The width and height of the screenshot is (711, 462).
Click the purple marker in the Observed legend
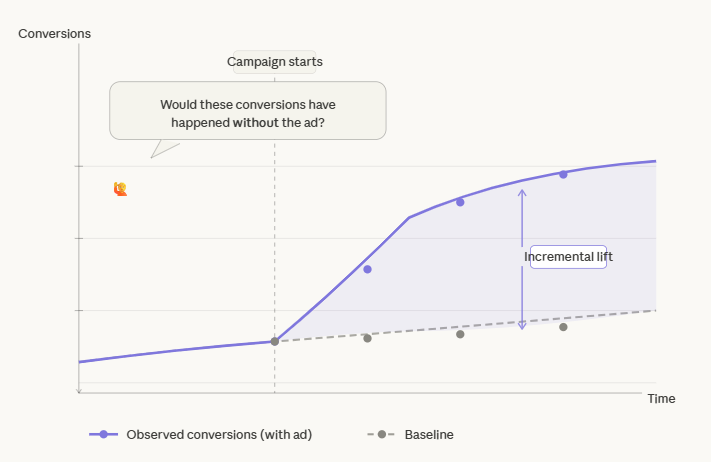(x=102, y=435)
